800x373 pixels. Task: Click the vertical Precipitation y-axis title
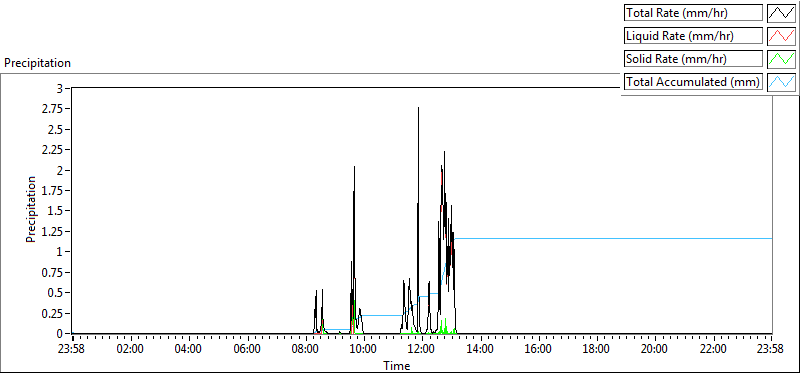tap(31, 210)
